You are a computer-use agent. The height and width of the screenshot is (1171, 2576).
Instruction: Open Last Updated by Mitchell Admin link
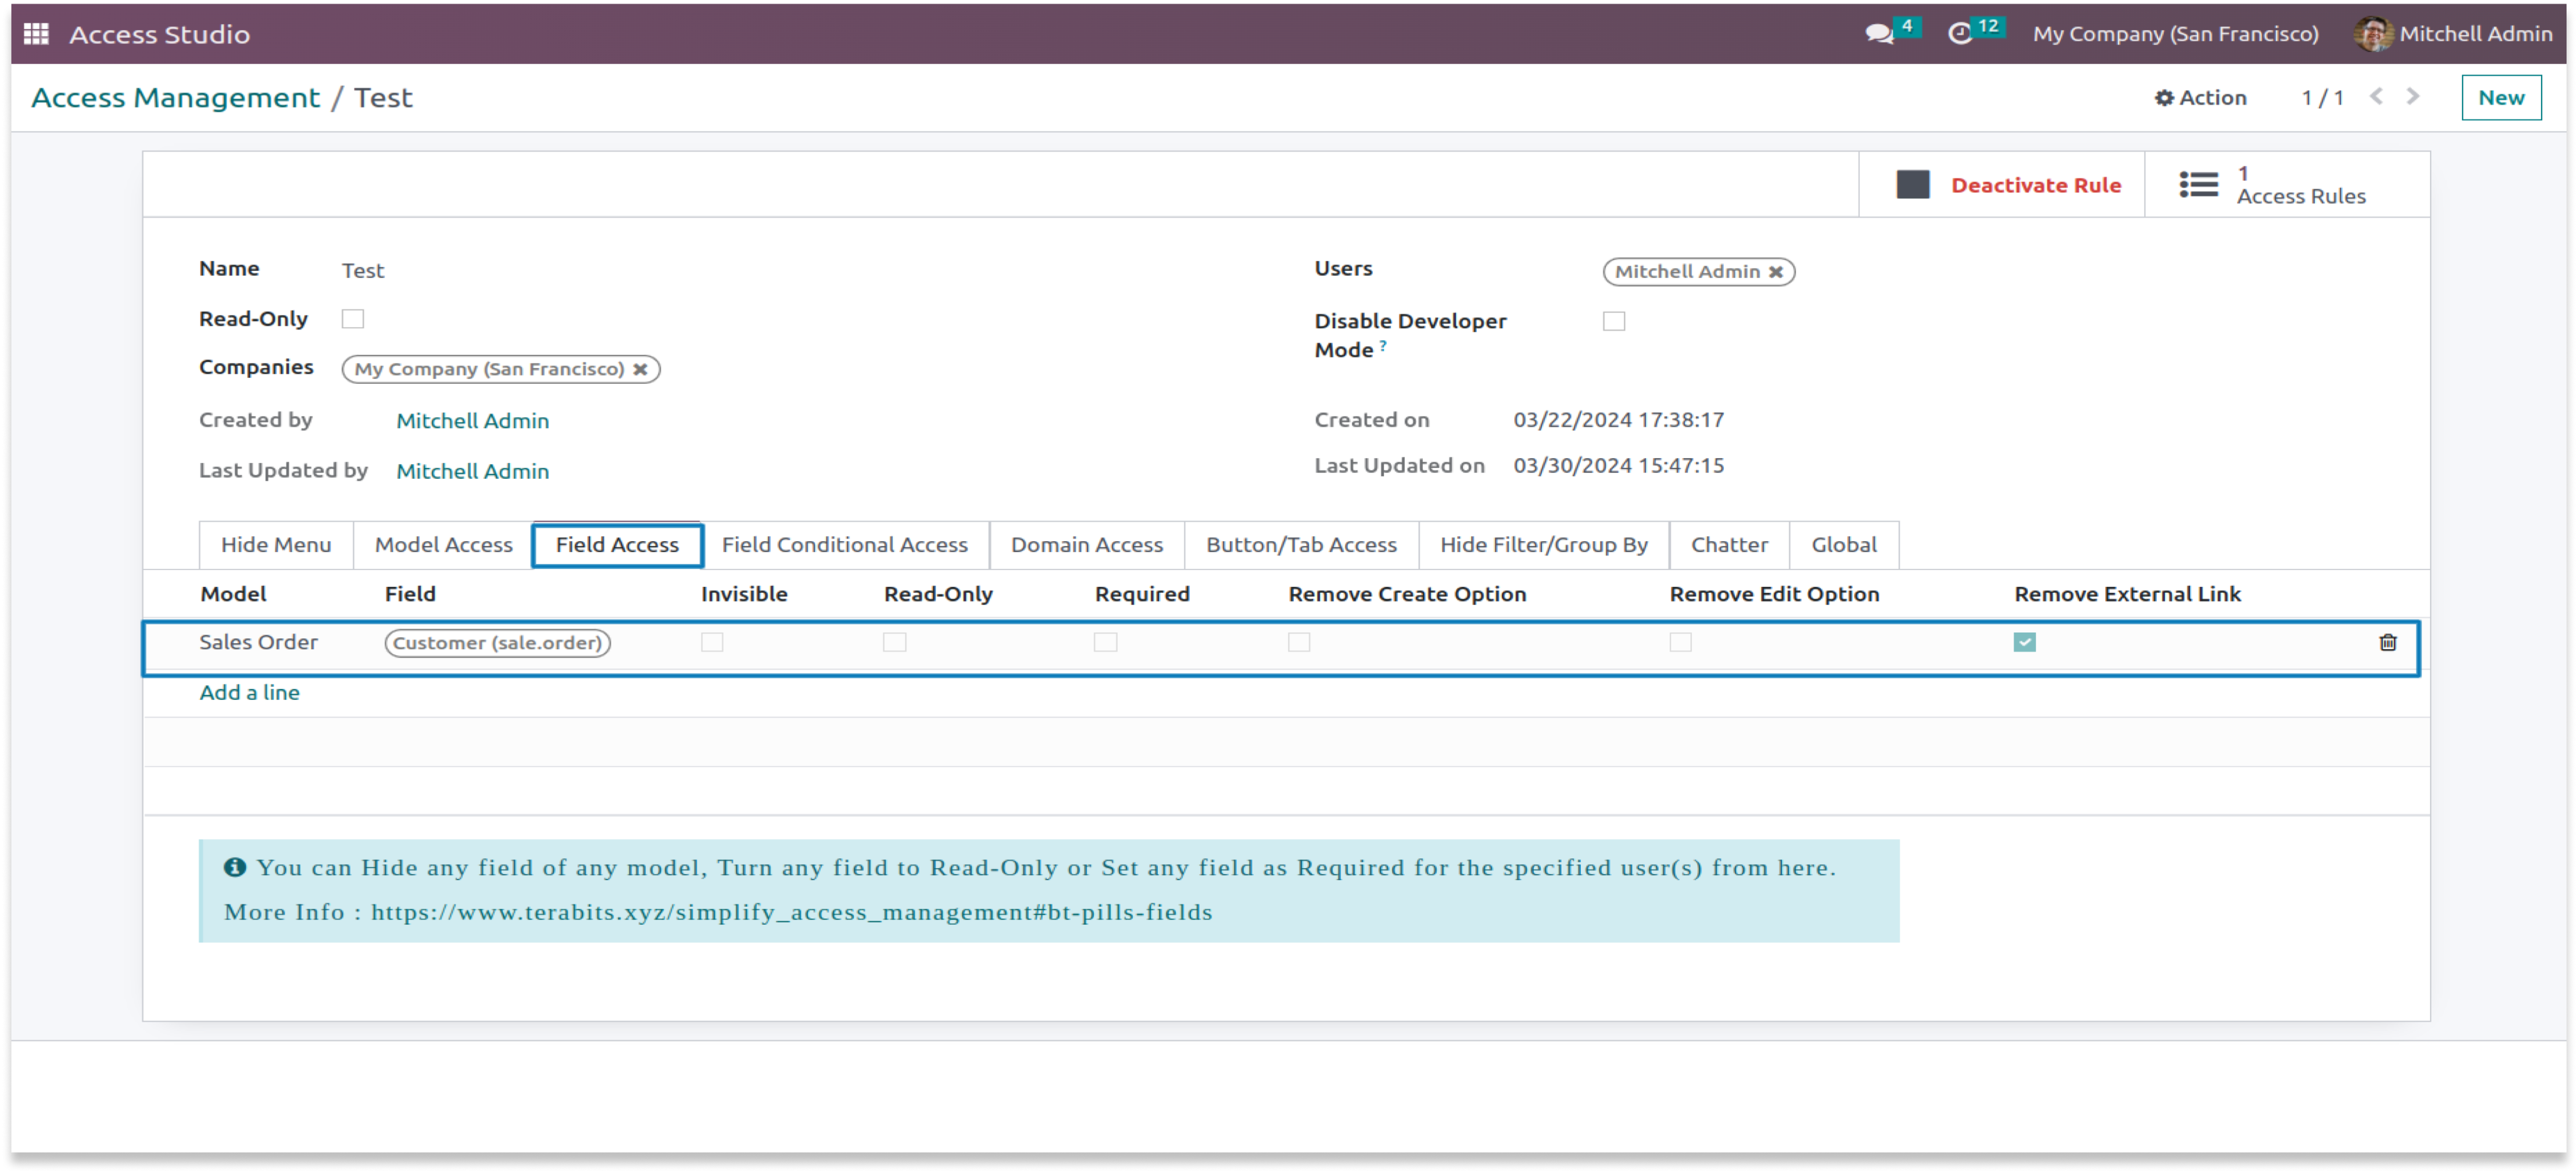coord(472,471)
